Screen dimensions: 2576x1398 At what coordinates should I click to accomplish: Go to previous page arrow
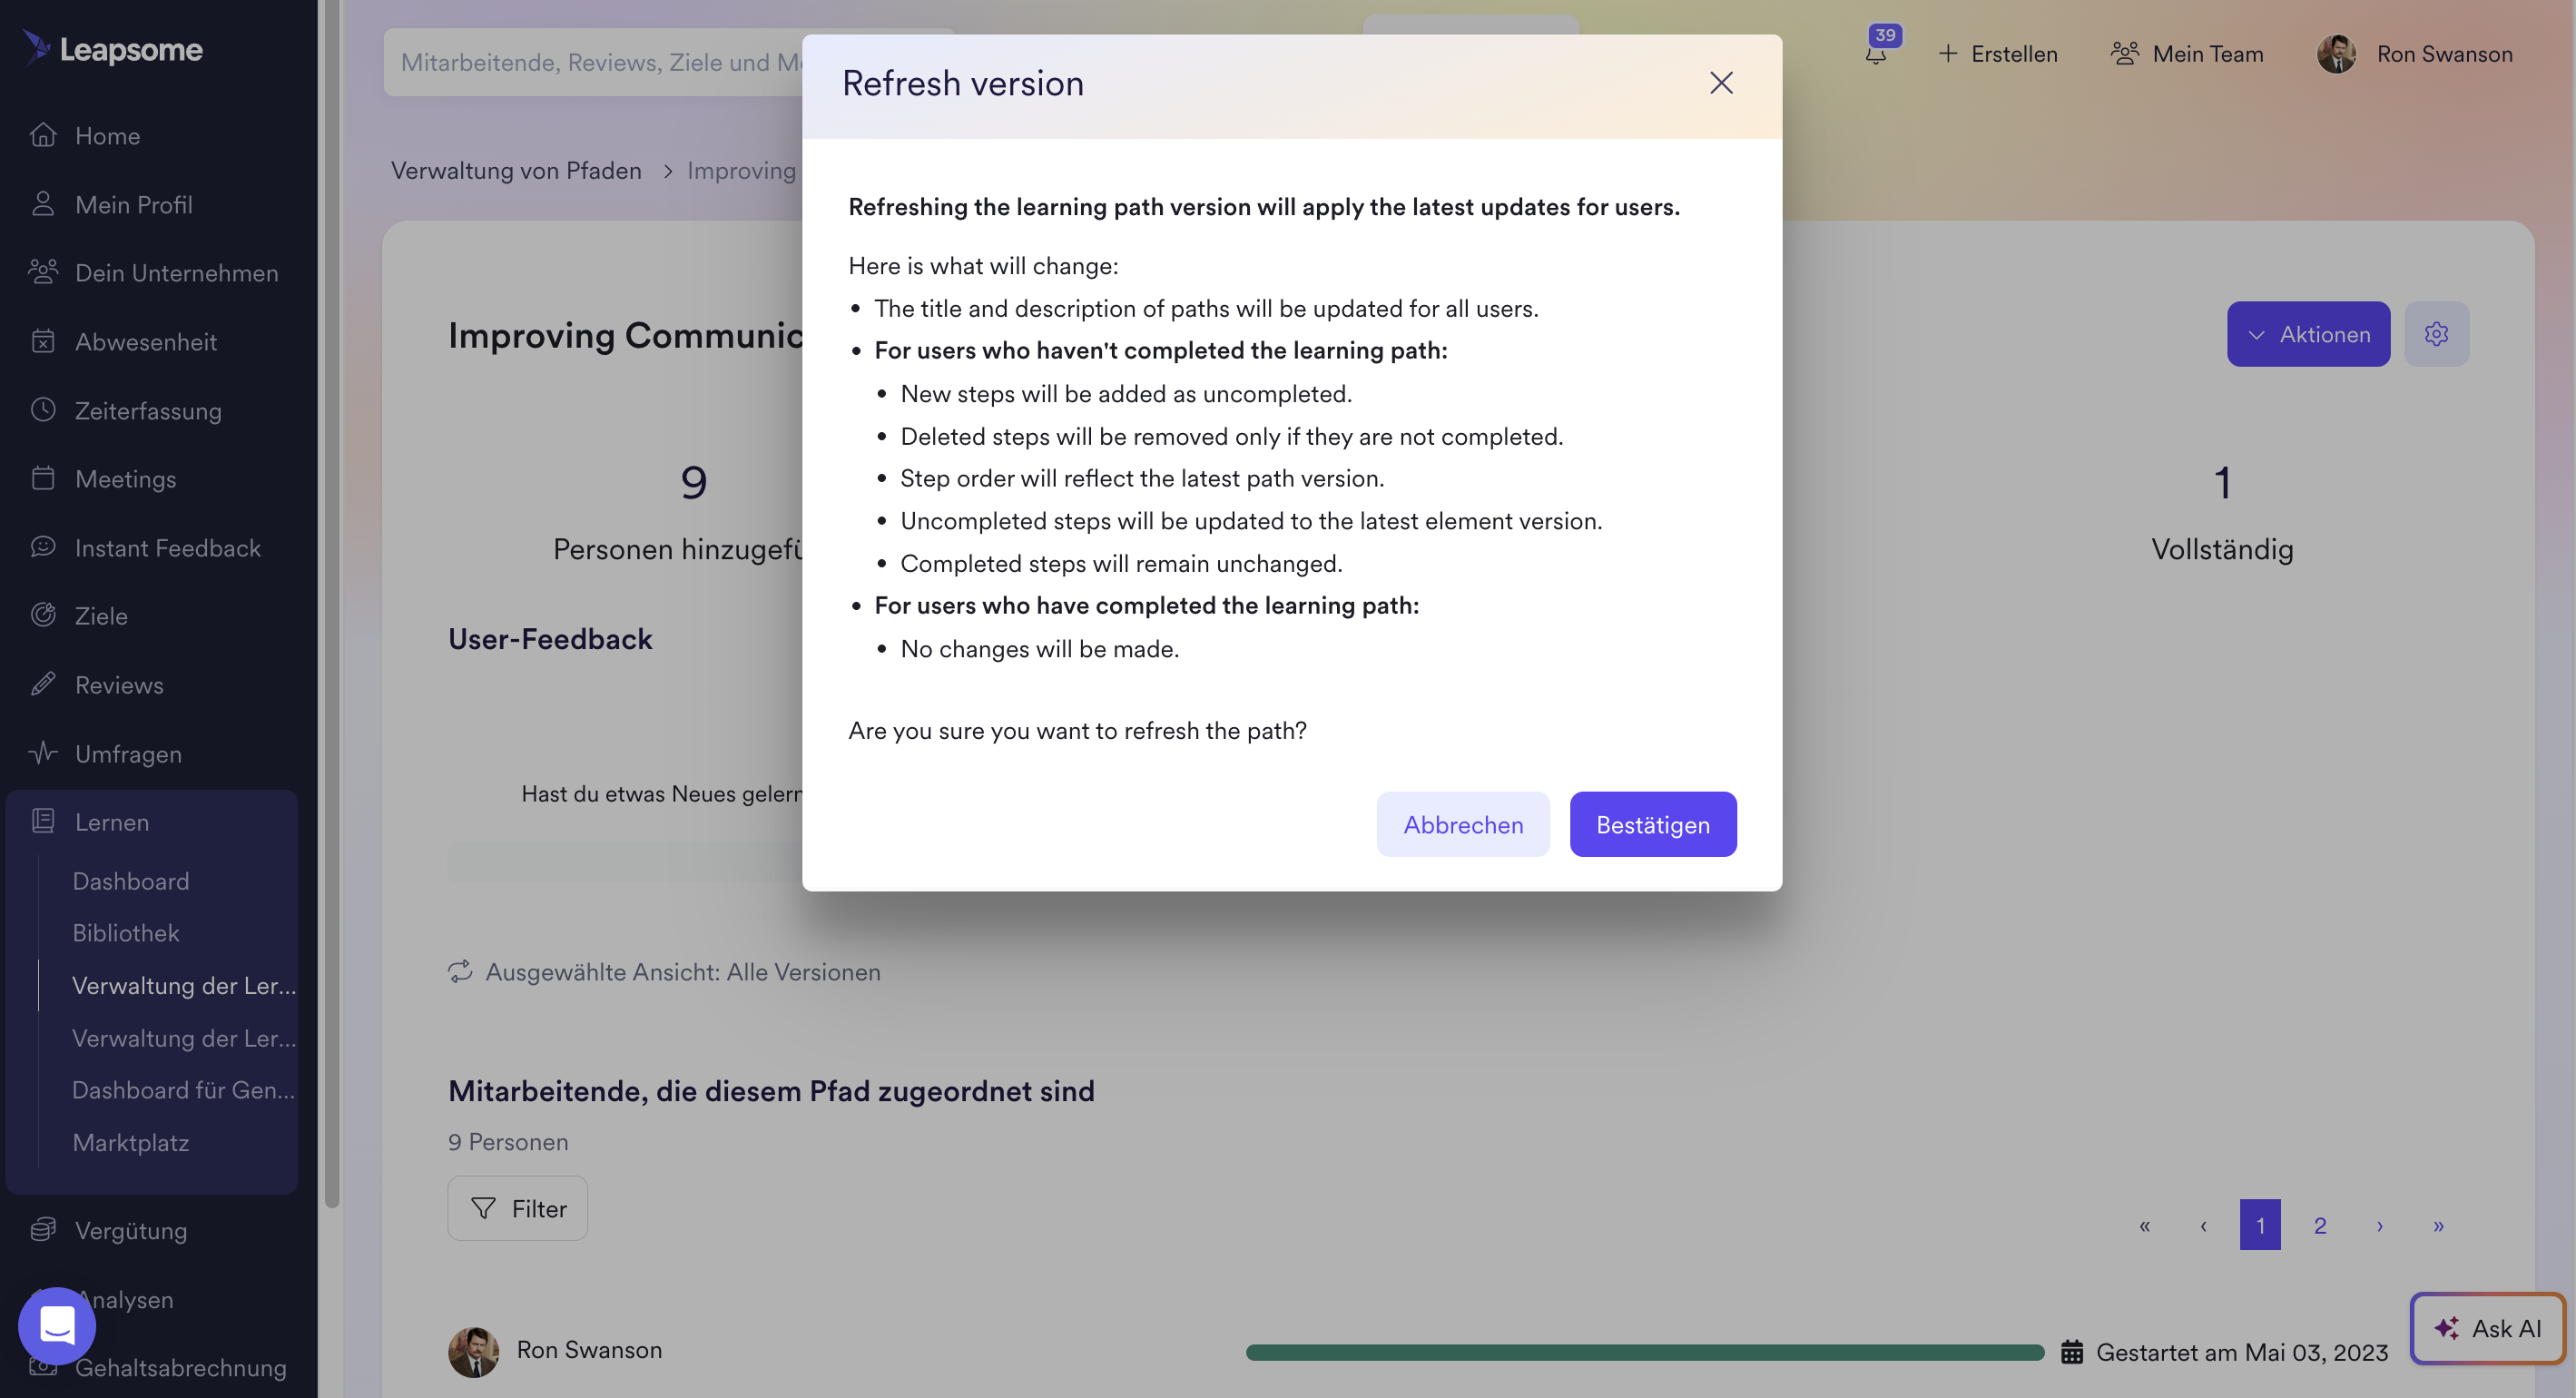2203,1225
